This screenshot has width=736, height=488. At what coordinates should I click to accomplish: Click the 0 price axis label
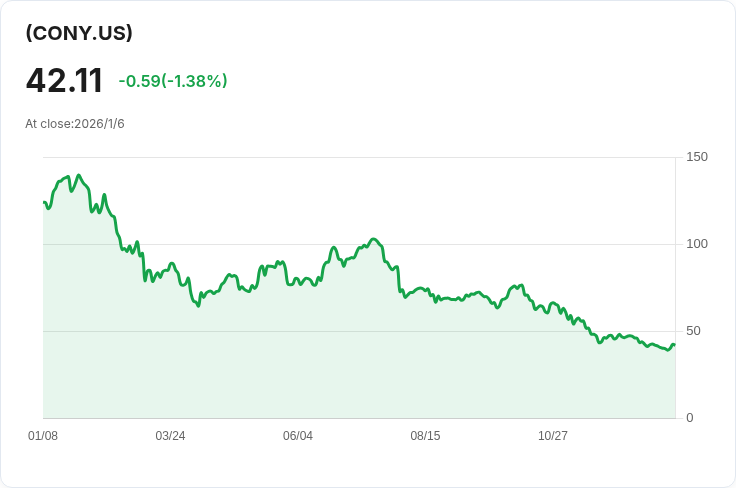tap(690, 418)
